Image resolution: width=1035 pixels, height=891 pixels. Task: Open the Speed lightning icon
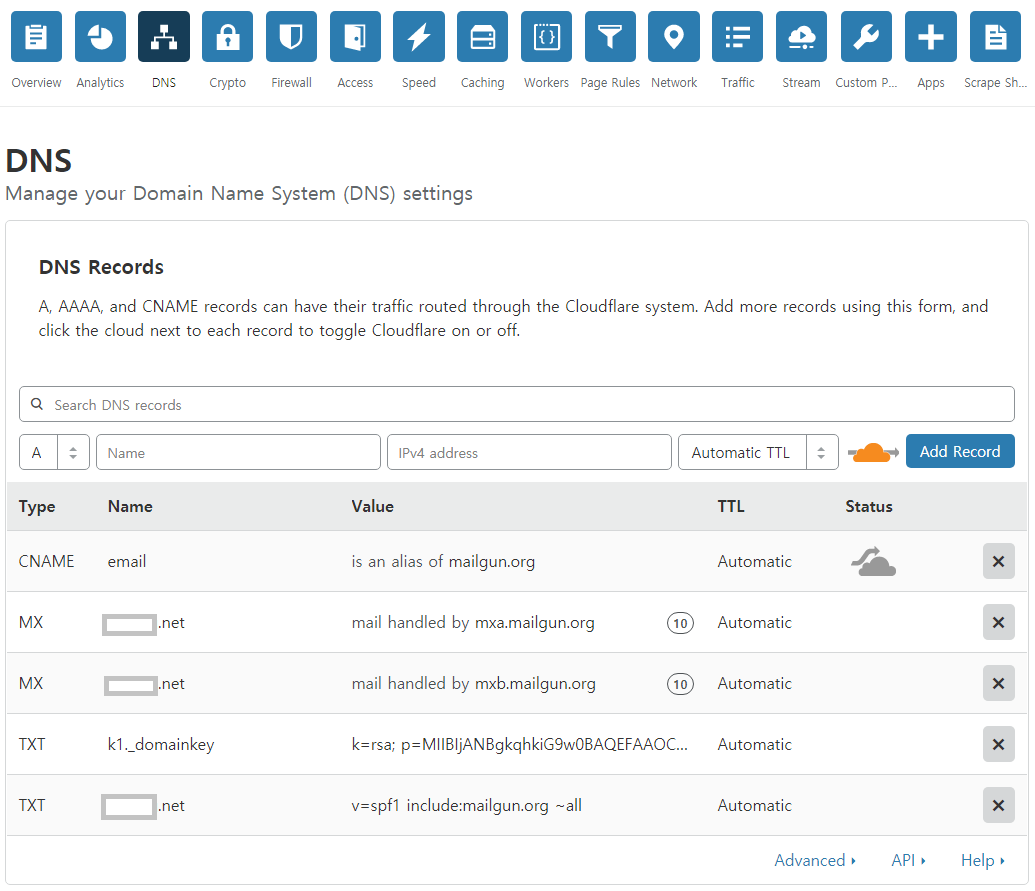tap(418, 36)
